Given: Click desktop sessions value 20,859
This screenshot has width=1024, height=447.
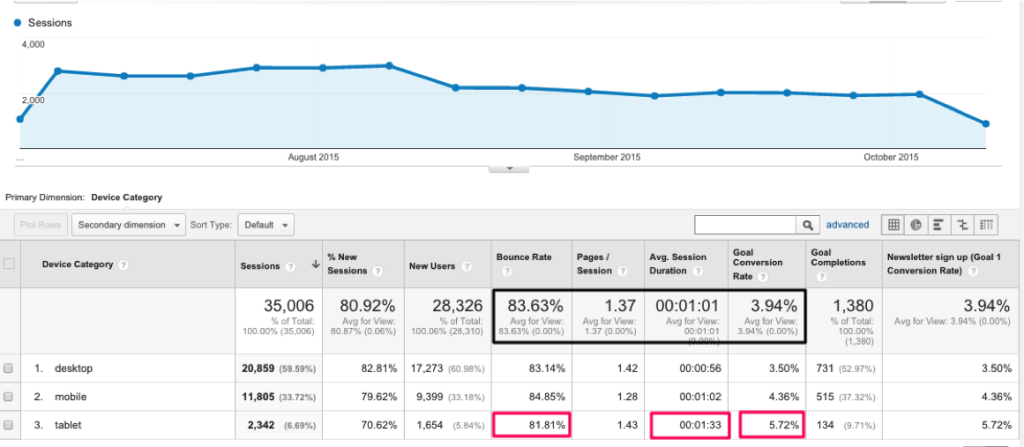Looking at the screenshot, I should pyautogui.click(x=259, y=368).
